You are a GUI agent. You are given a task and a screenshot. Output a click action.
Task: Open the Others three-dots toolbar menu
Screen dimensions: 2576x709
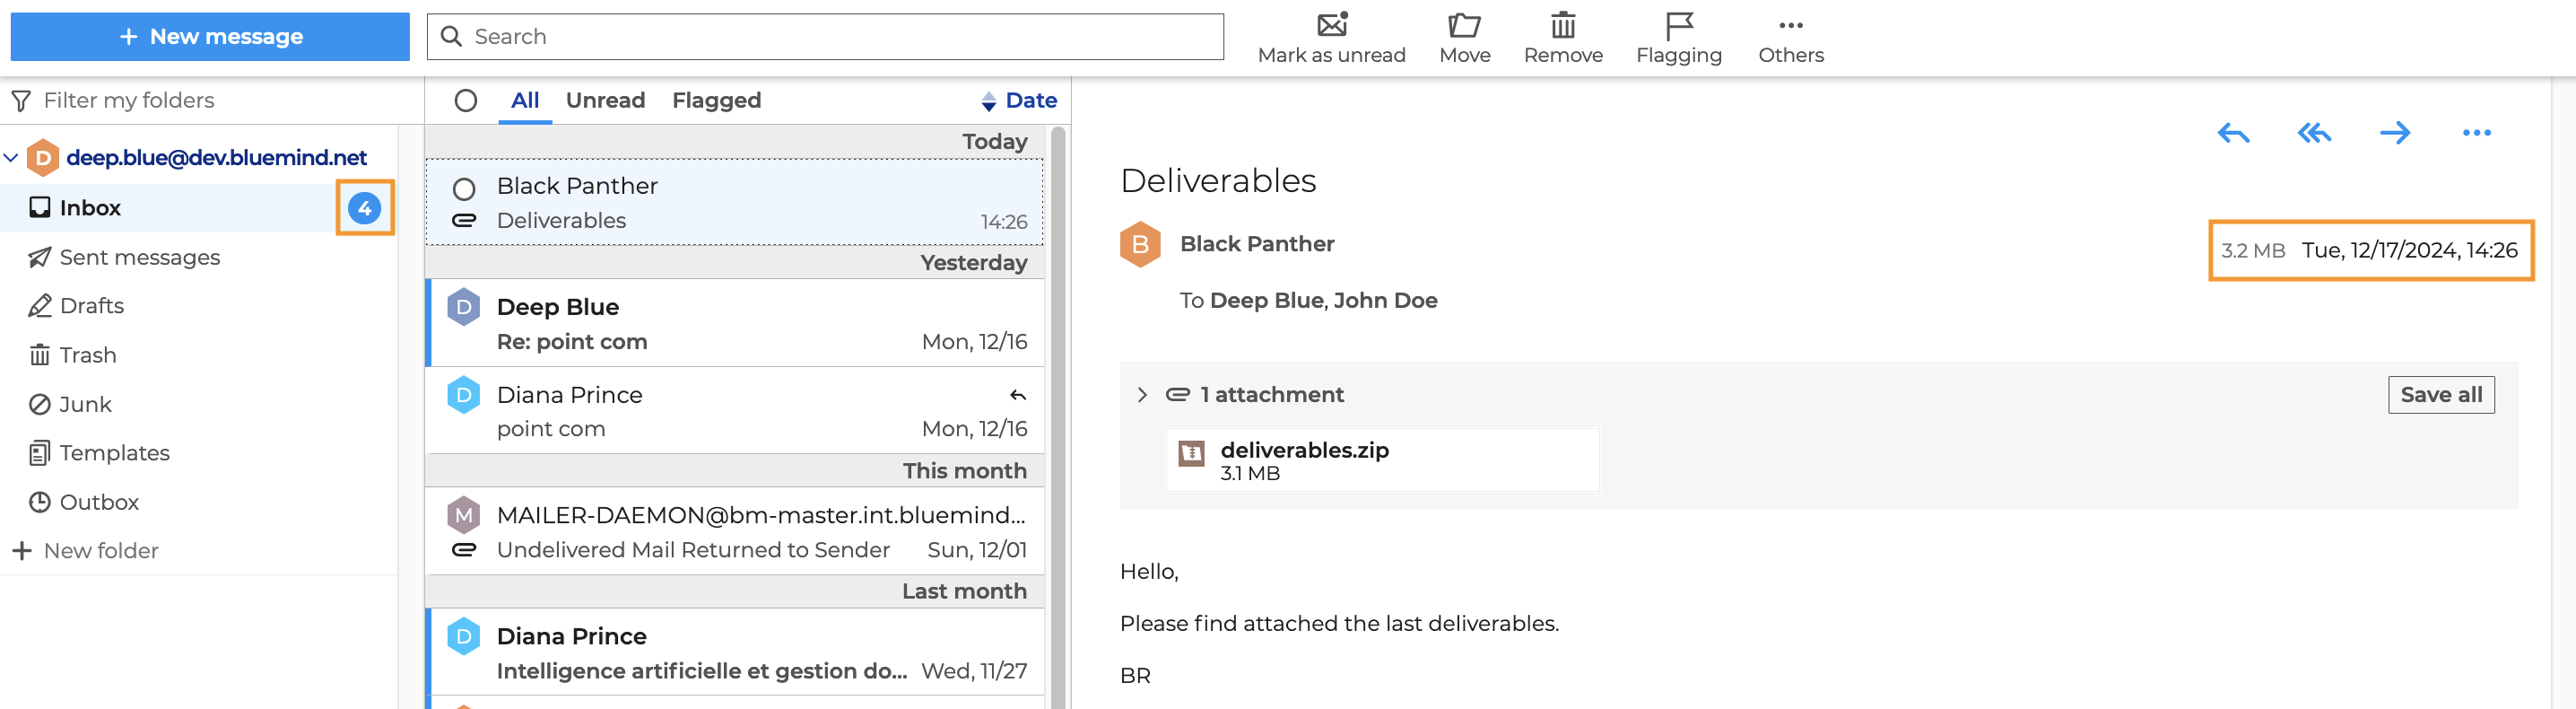[1790, 25]
